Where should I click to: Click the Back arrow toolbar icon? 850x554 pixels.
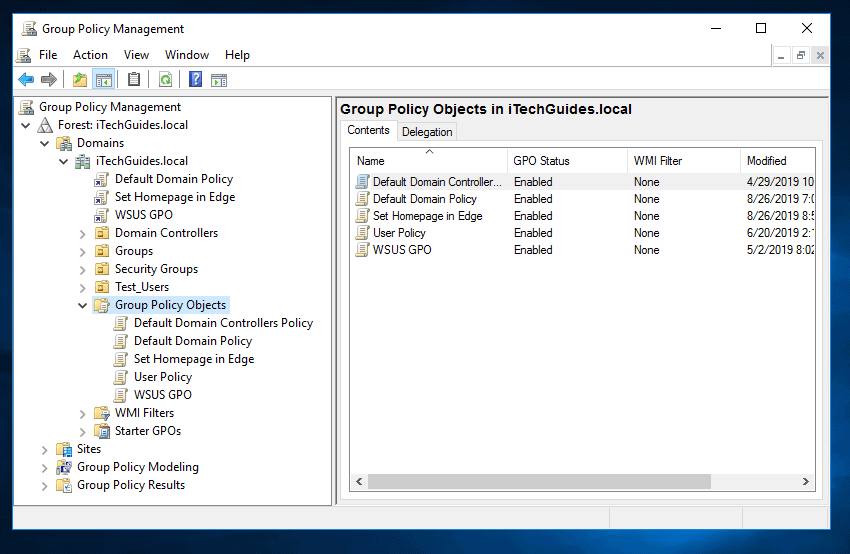pos(26,80)
